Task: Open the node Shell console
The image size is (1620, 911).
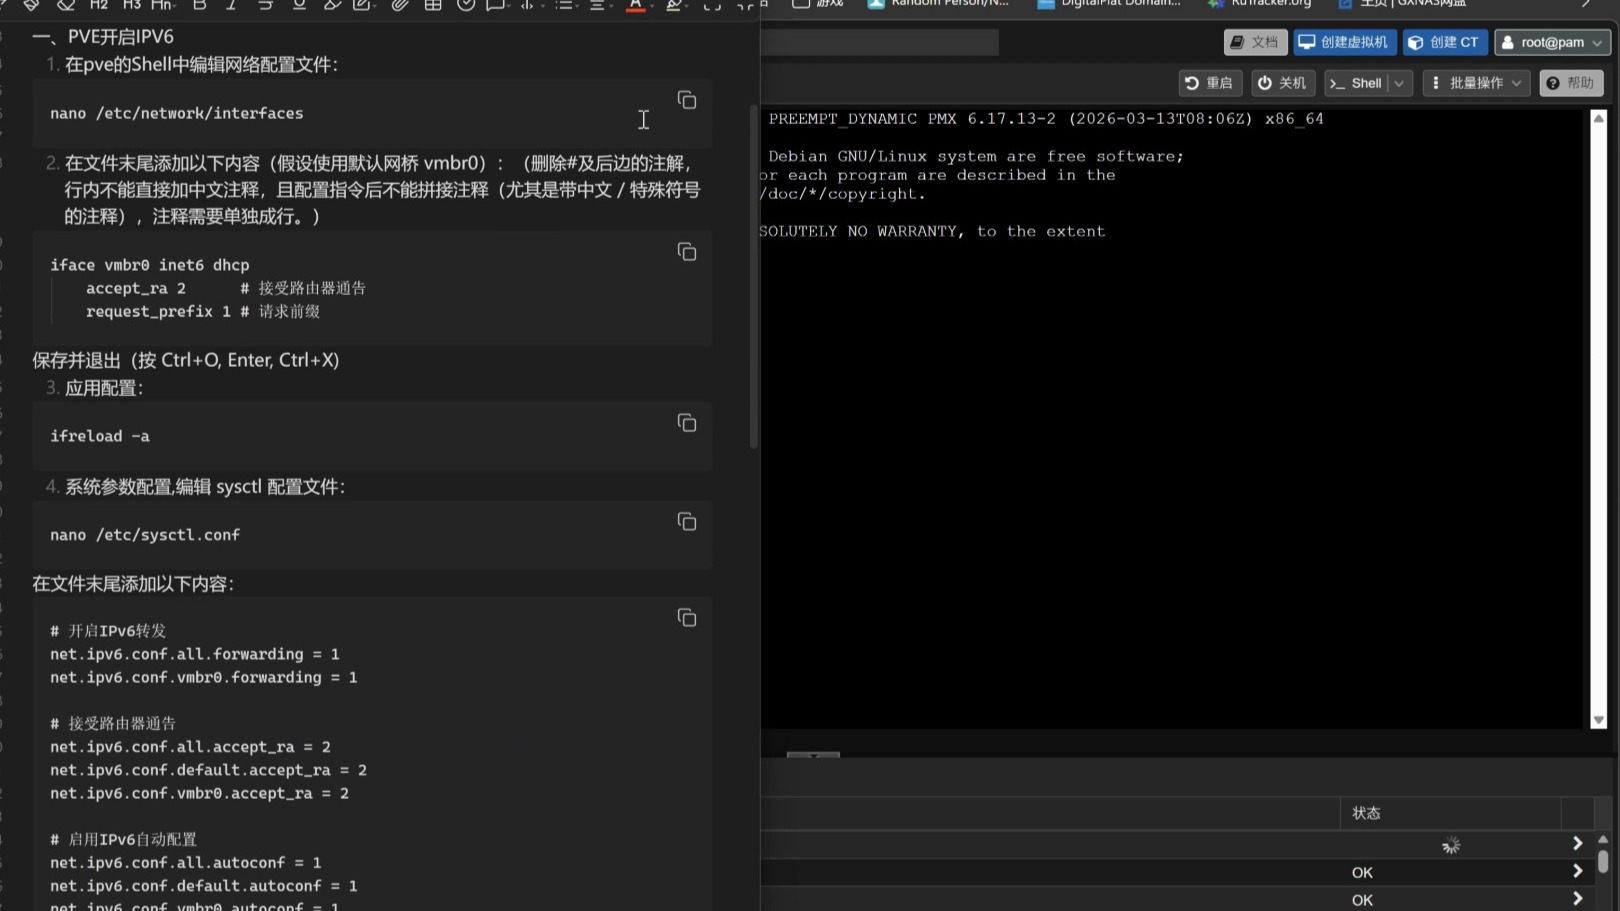Action: [1357, 83]
